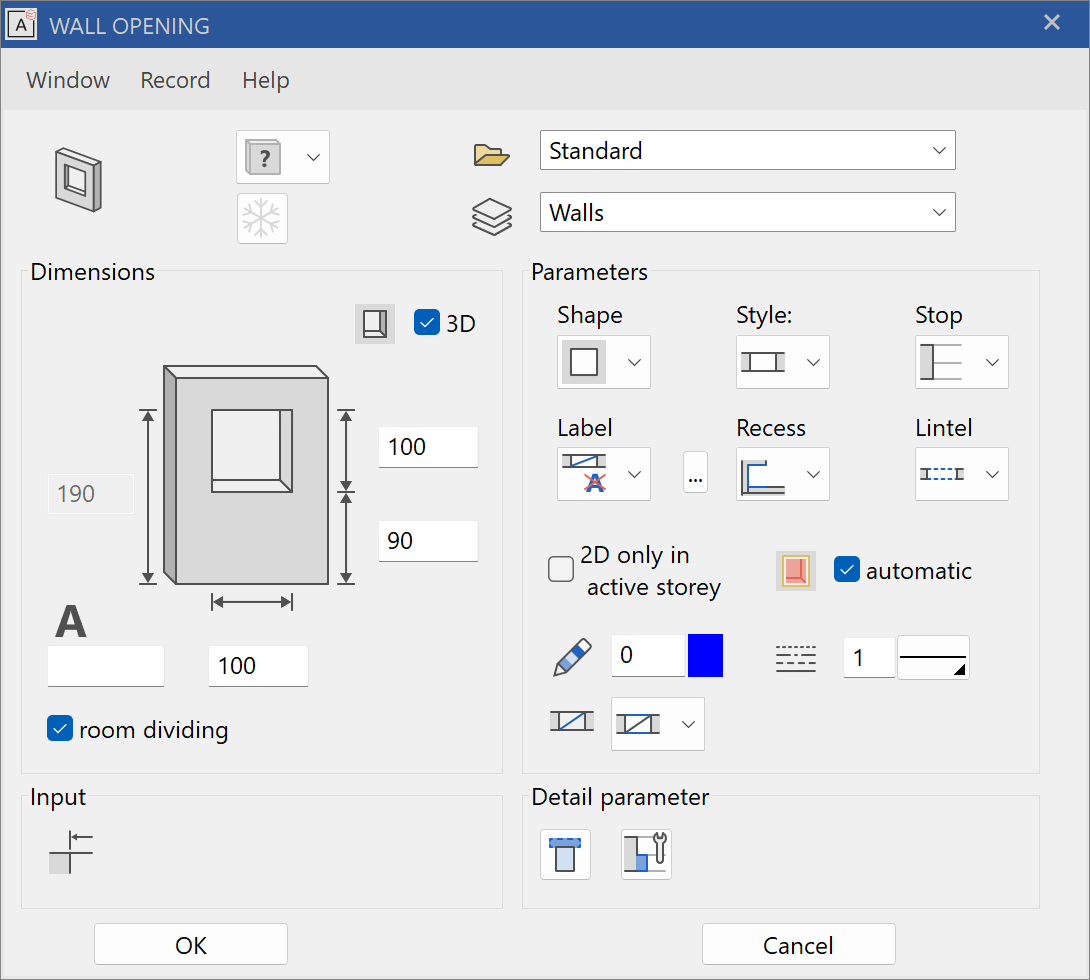
Task: Open the Lintel dropdown
Action: coord(961,474)
